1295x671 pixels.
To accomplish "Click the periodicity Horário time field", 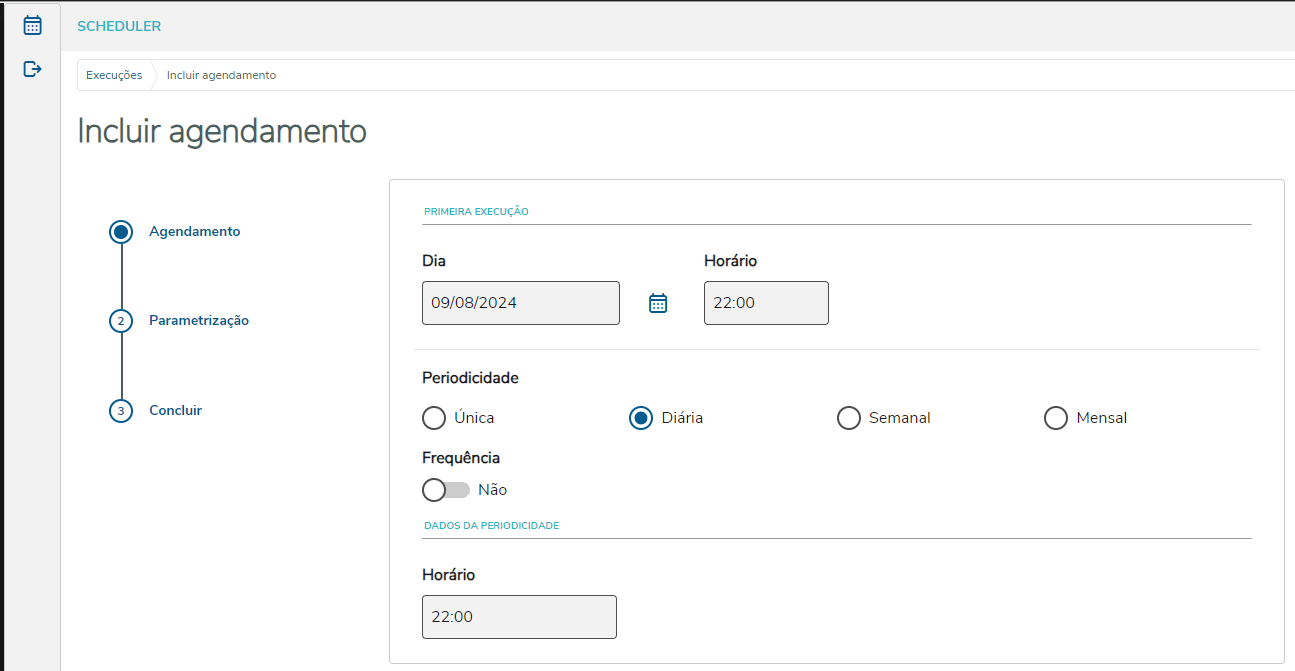I will [x=519, y=617].
